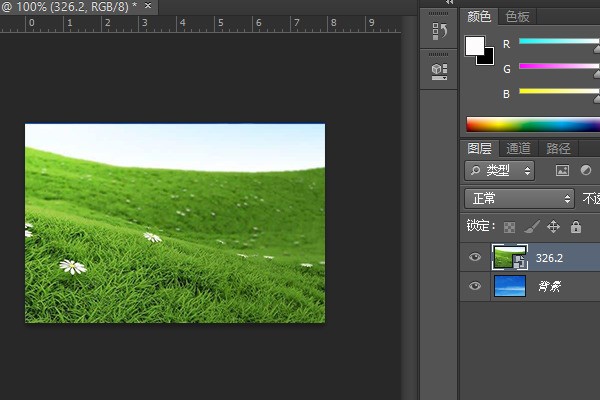Switch to the 色板 tab
This screenshot has height=400, width=600.
pos(517,16)
